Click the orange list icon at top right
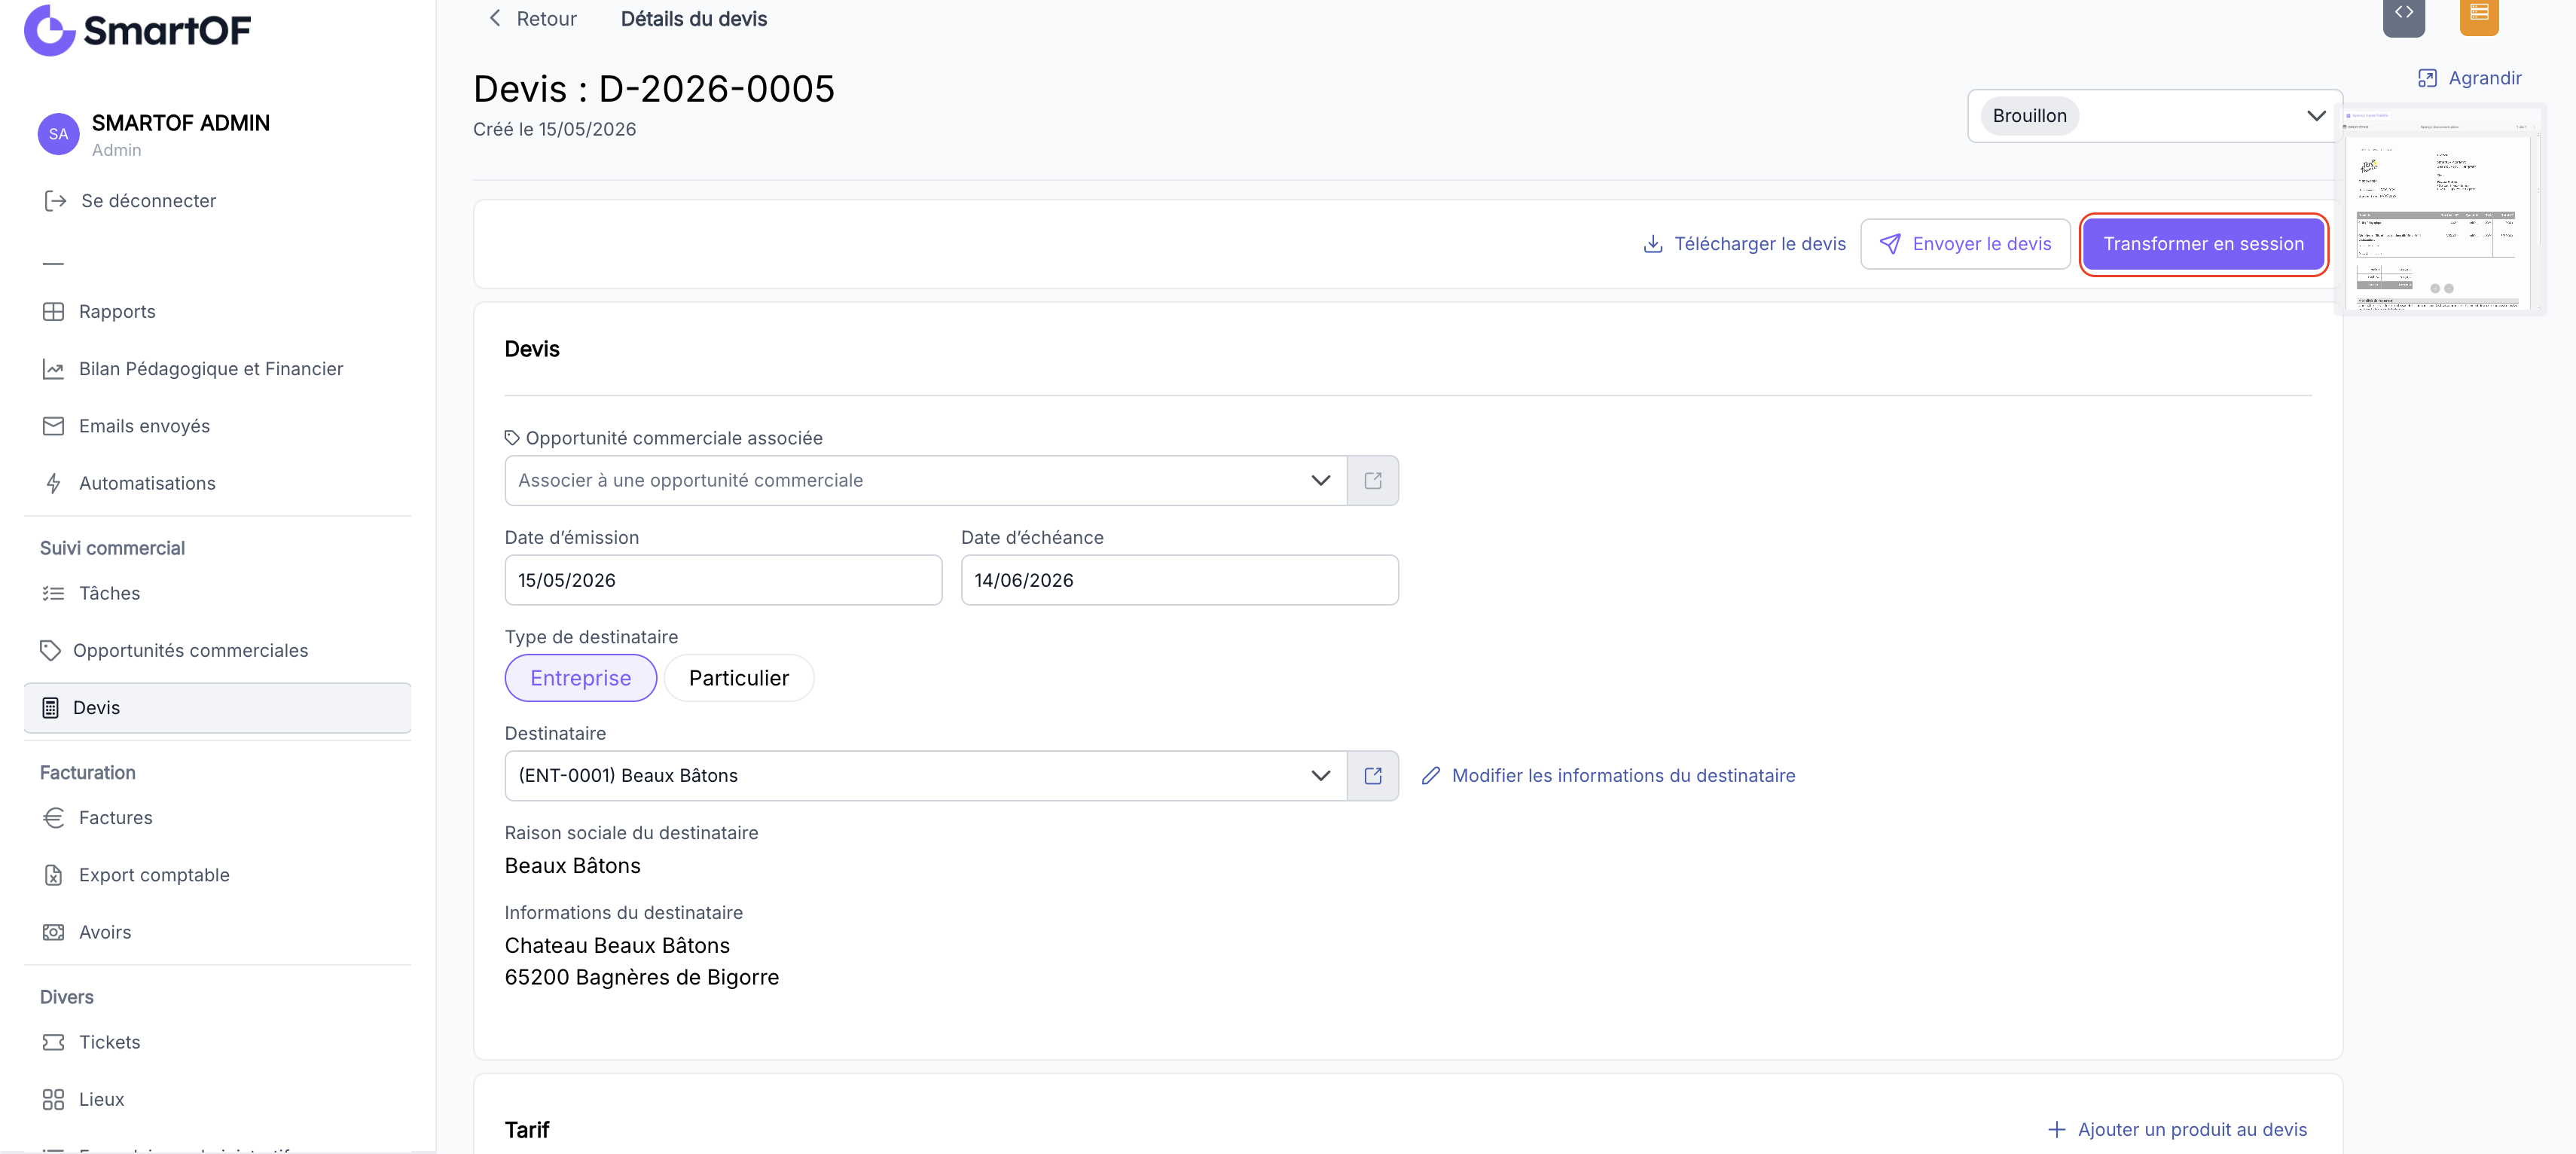 tap(2479, 14)
